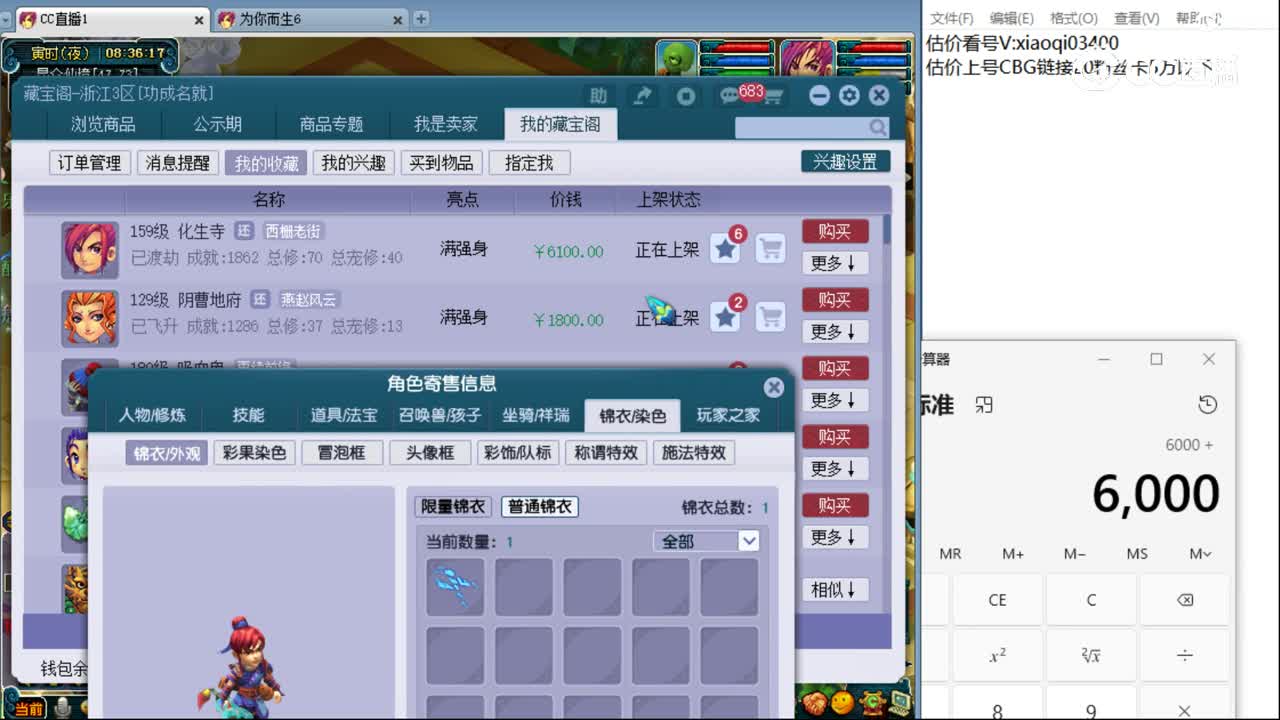Add the 129级 阴曹地府 listing to cart
Viewport: 1280px width, 720px height.
pos(770,317)
